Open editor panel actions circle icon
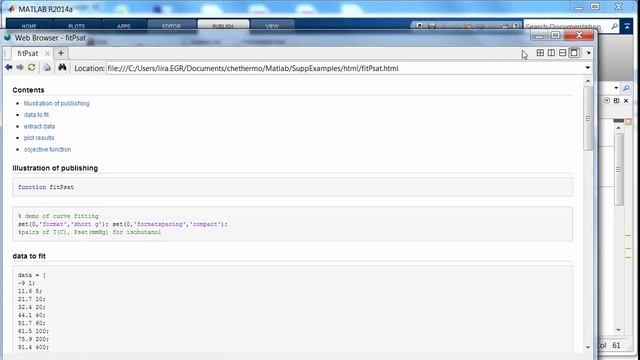 pos(607,100)
